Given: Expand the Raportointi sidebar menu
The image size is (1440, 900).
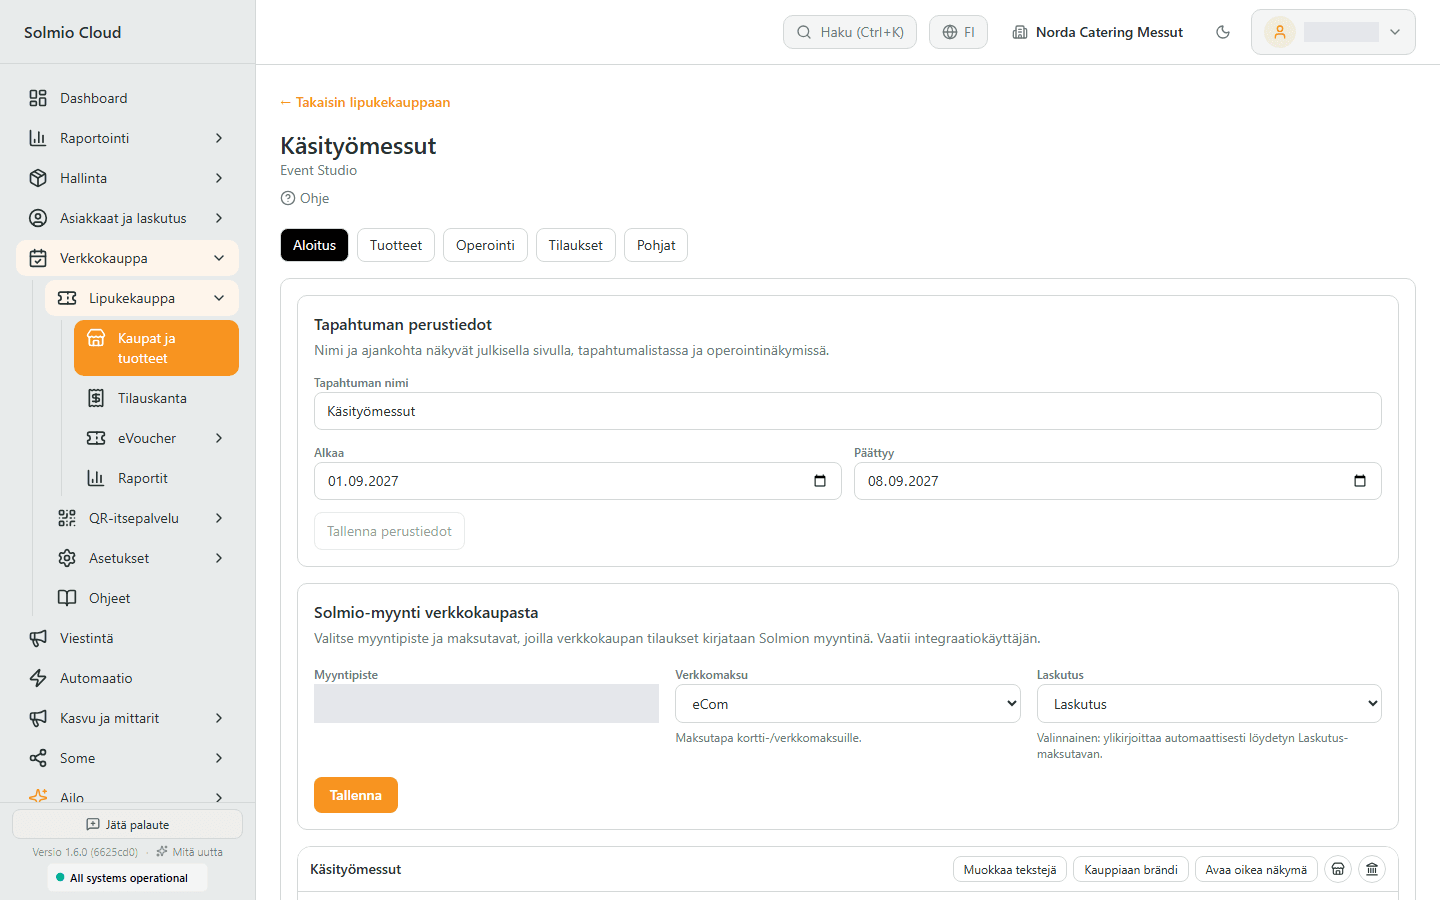Looking at the screenshot, I should point(128,138).
